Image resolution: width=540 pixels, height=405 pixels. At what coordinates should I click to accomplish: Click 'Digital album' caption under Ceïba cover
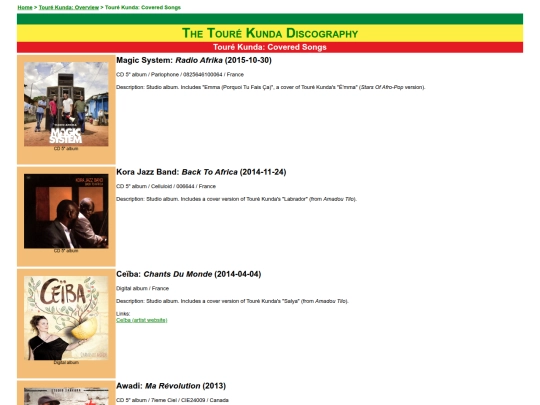(66, 363)
